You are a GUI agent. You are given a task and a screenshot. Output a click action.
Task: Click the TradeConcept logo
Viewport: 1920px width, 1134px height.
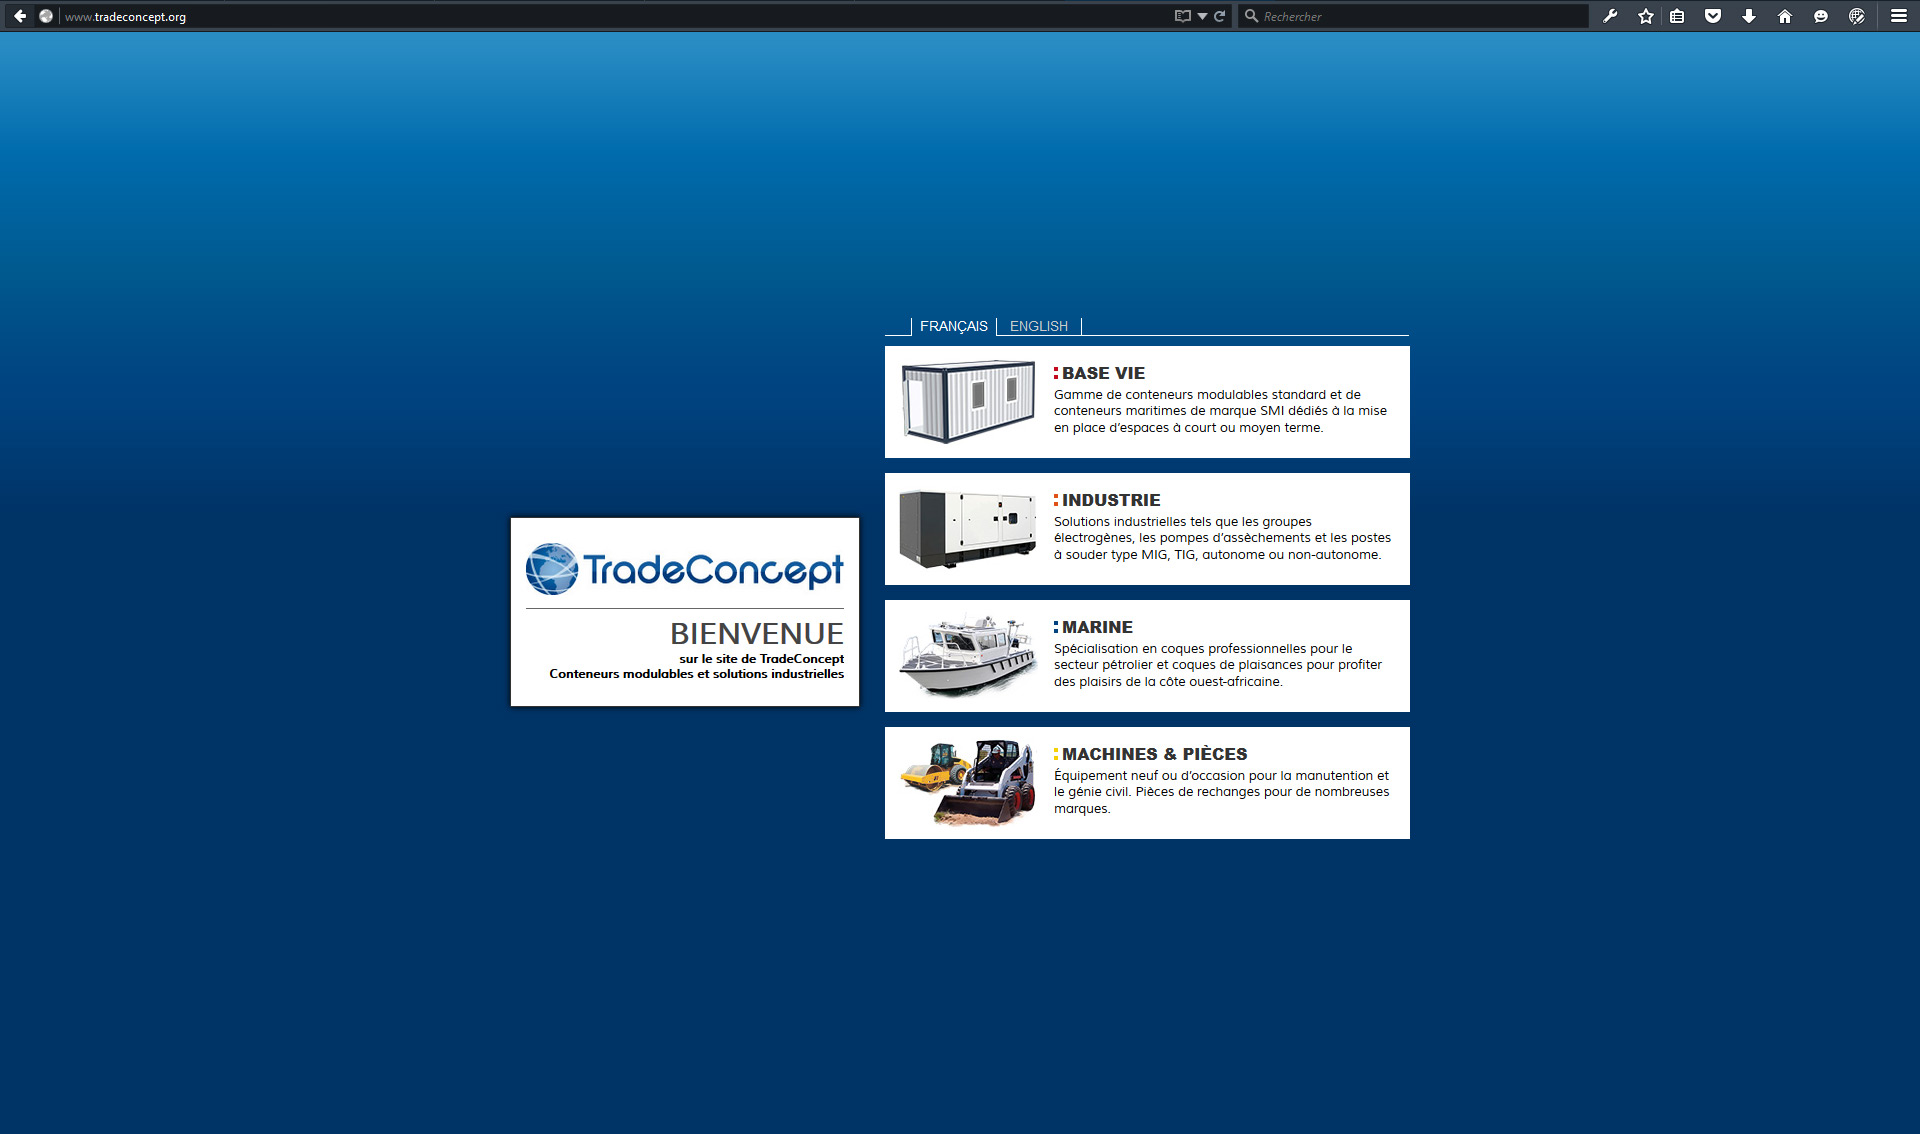click(685, 569)
